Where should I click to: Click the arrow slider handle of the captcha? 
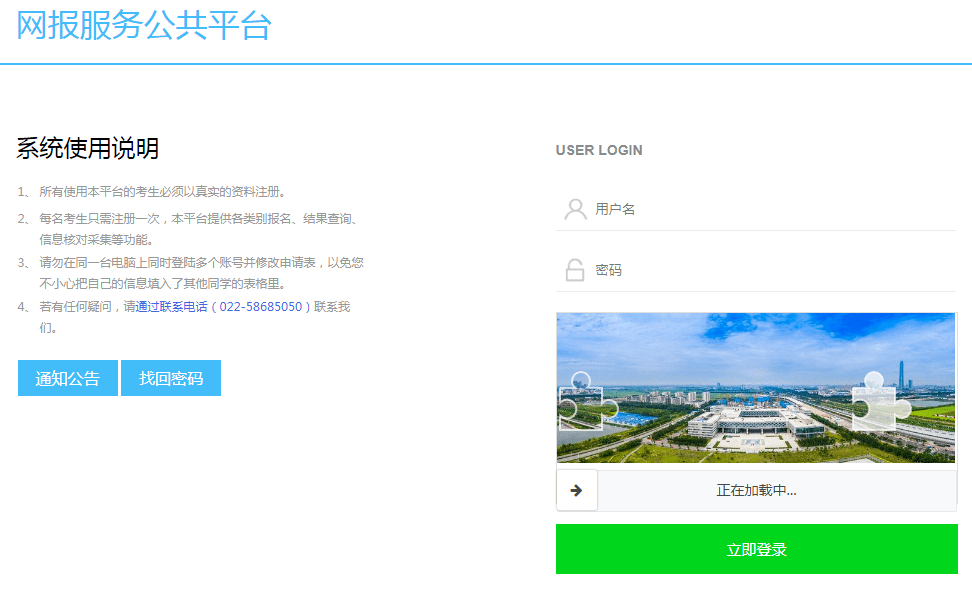tap(577, 491)
